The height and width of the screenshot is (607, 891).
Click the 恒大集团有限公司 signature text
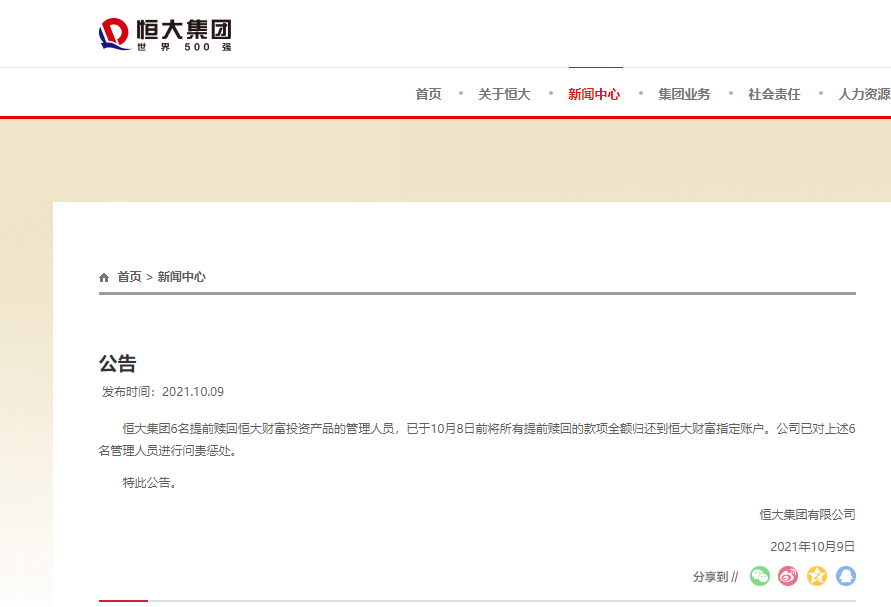coord(807,515)
